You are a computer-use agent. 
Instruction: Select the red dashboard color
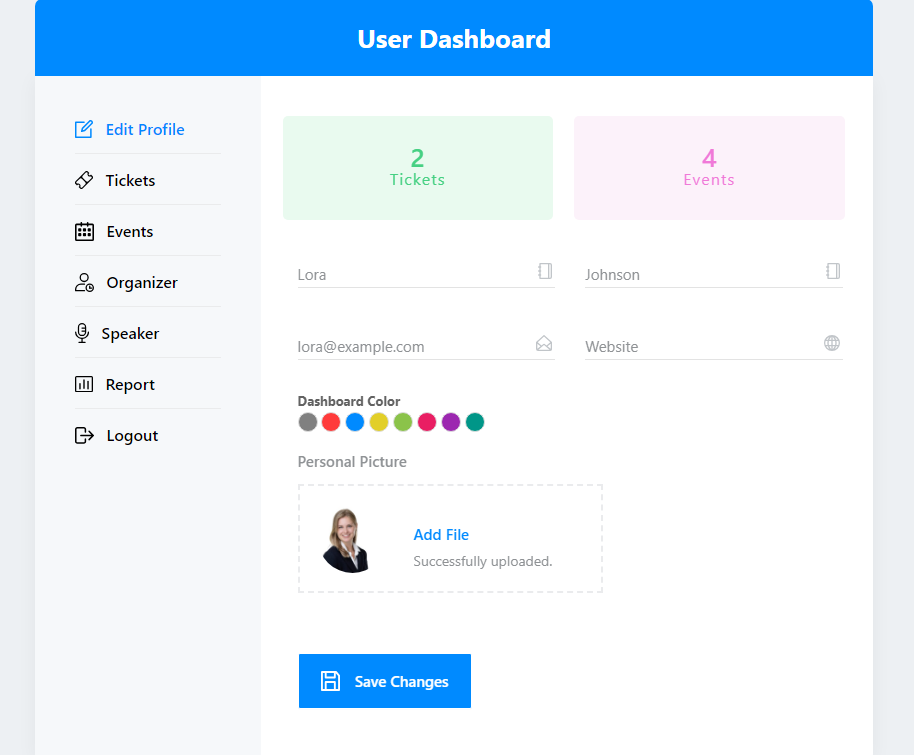[331, 422]
